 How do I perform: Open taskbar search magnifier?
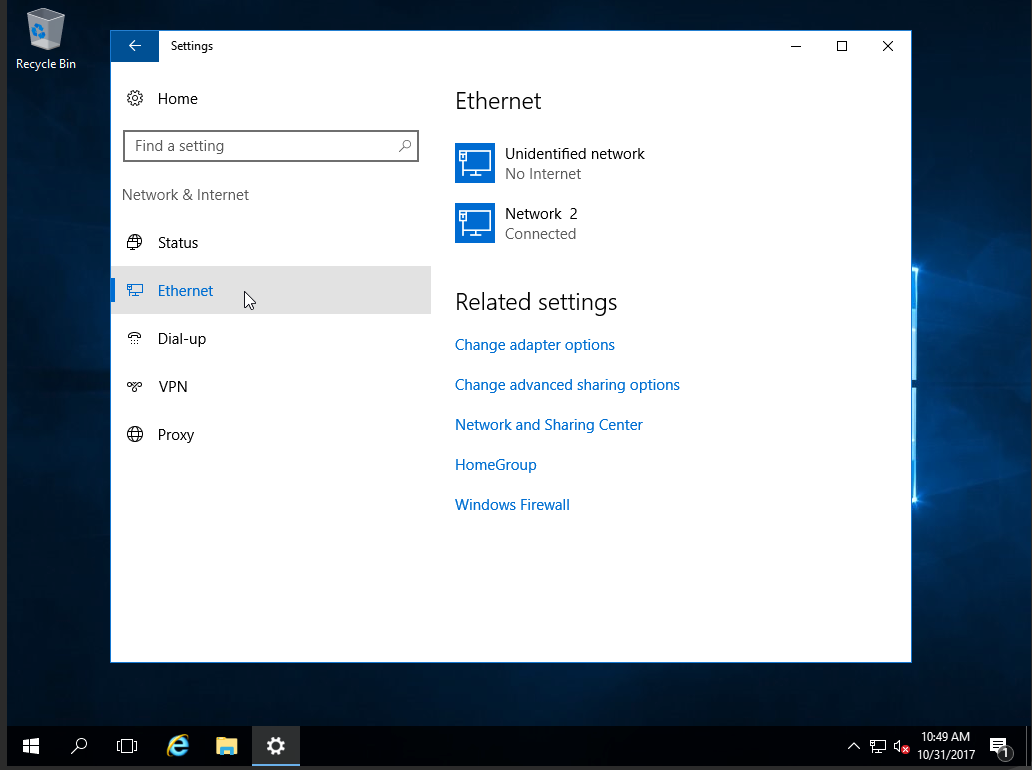click(79, 746)
